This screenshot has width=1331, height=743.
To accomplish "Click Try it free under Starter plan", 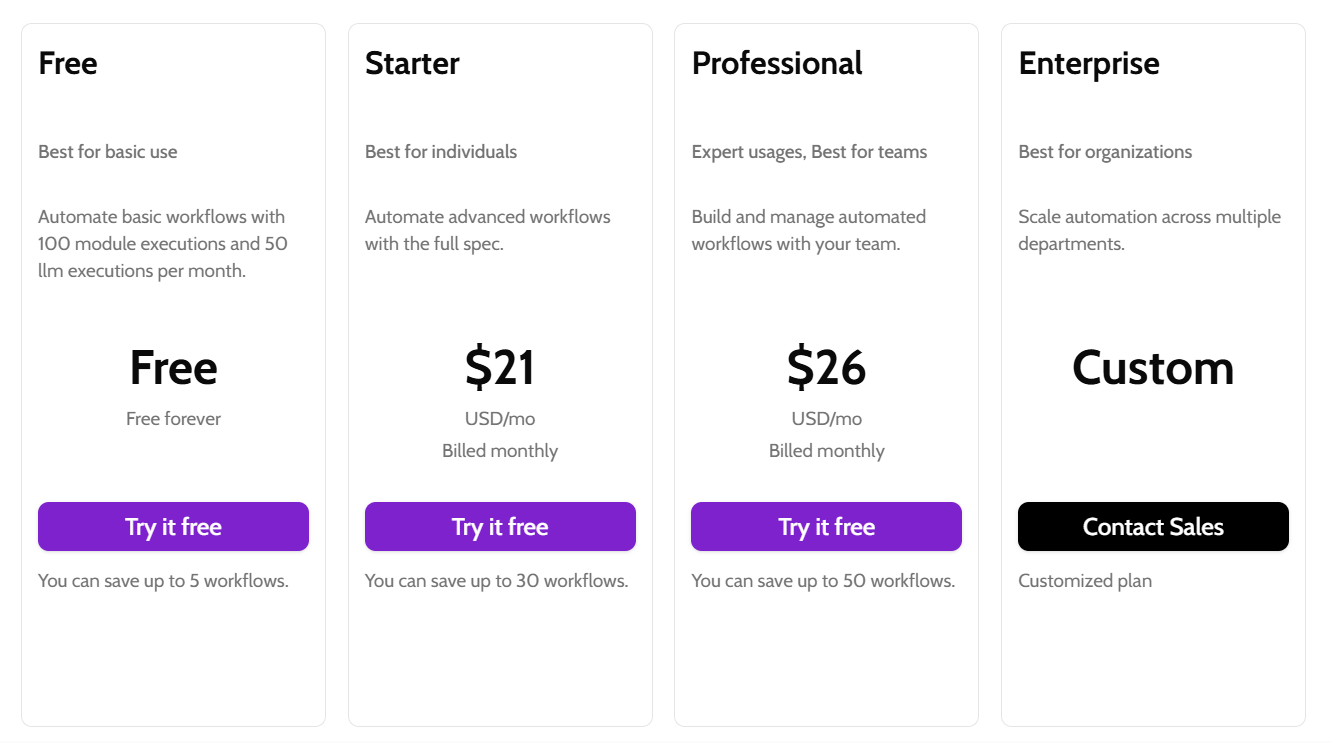I will (x=500, y=526).
